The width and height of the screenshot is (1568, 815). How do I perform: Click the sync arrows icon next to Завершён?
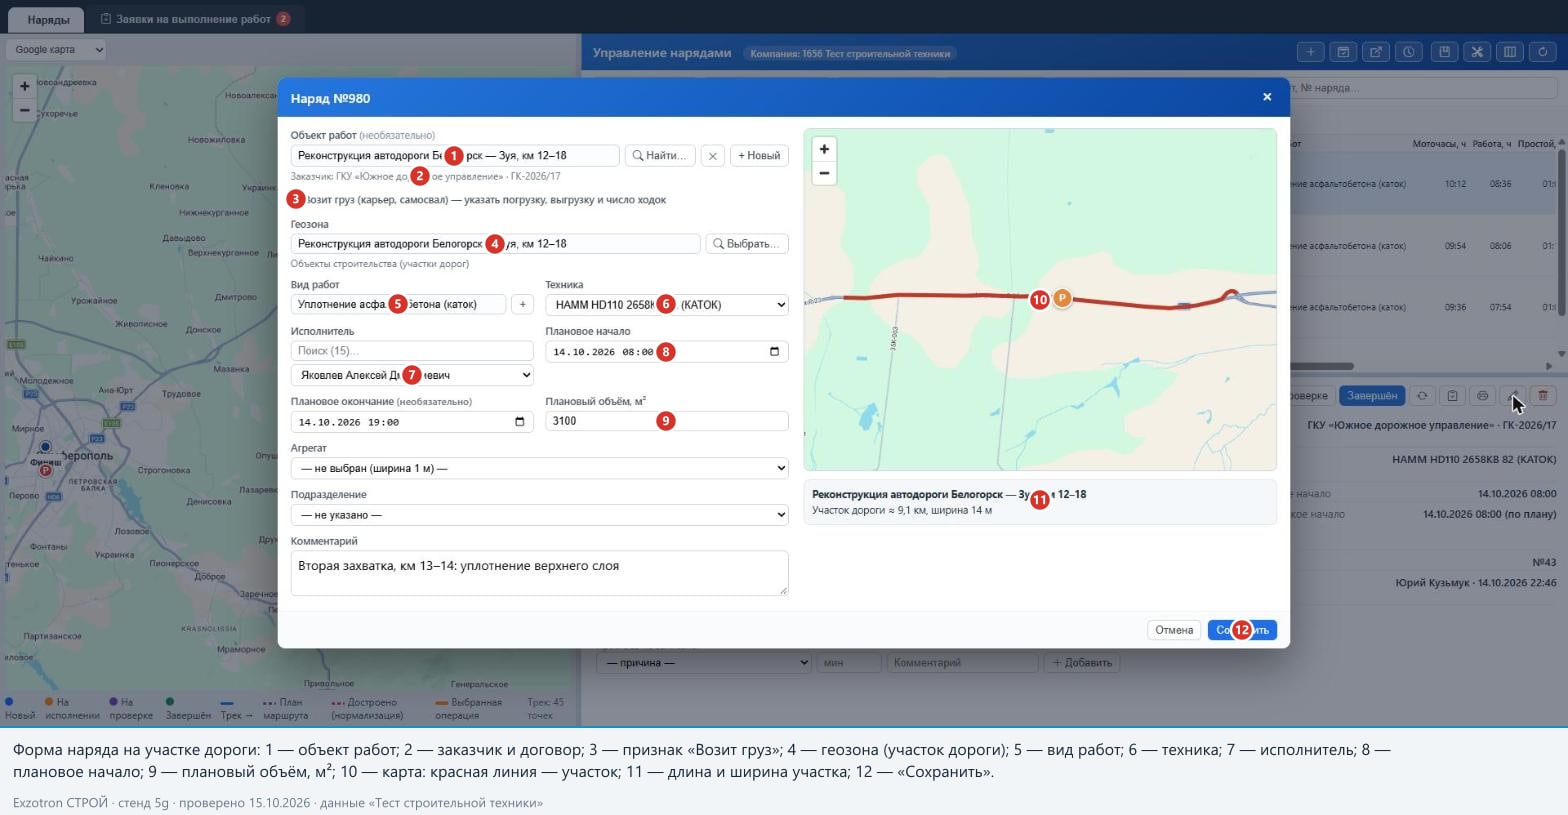tap(1422, 396)
